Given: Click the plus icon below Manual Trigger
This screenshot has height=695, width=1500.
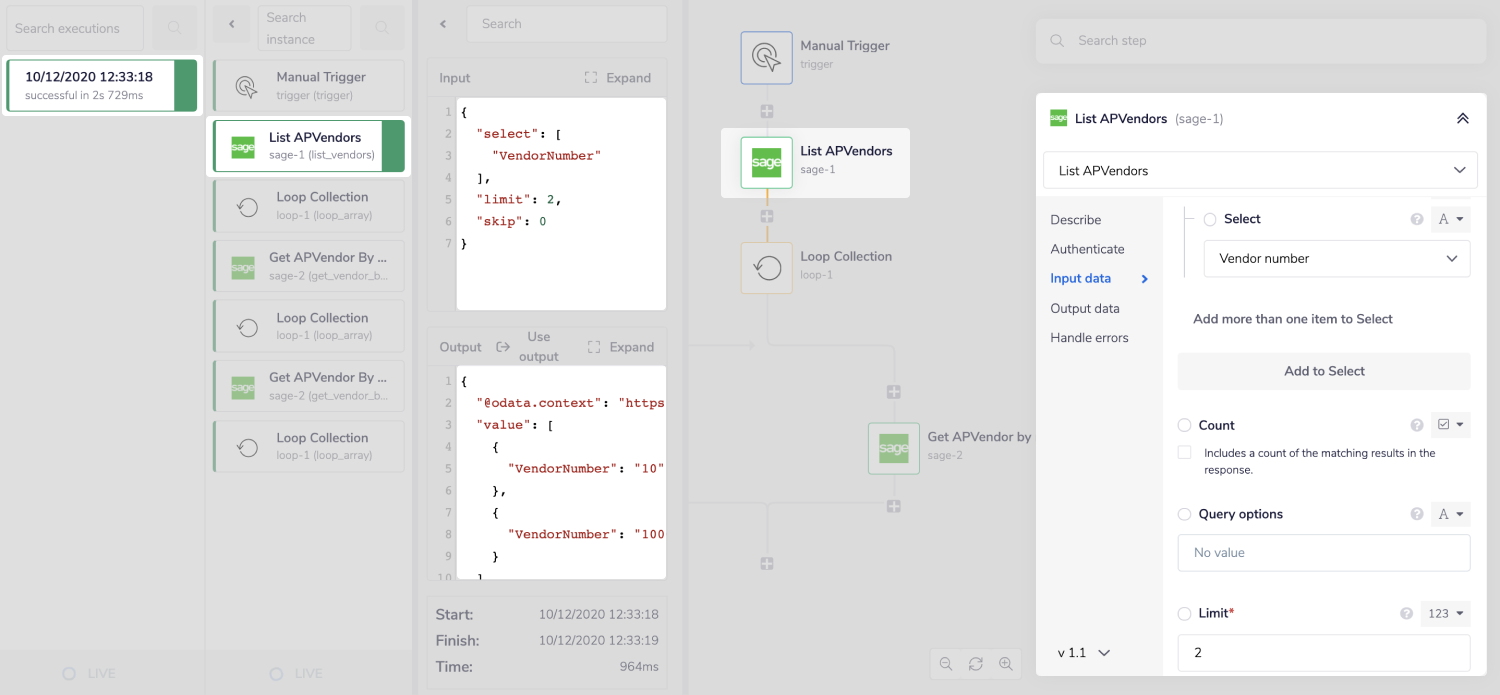Looking at the screenshot, I should tap(766, 111).
